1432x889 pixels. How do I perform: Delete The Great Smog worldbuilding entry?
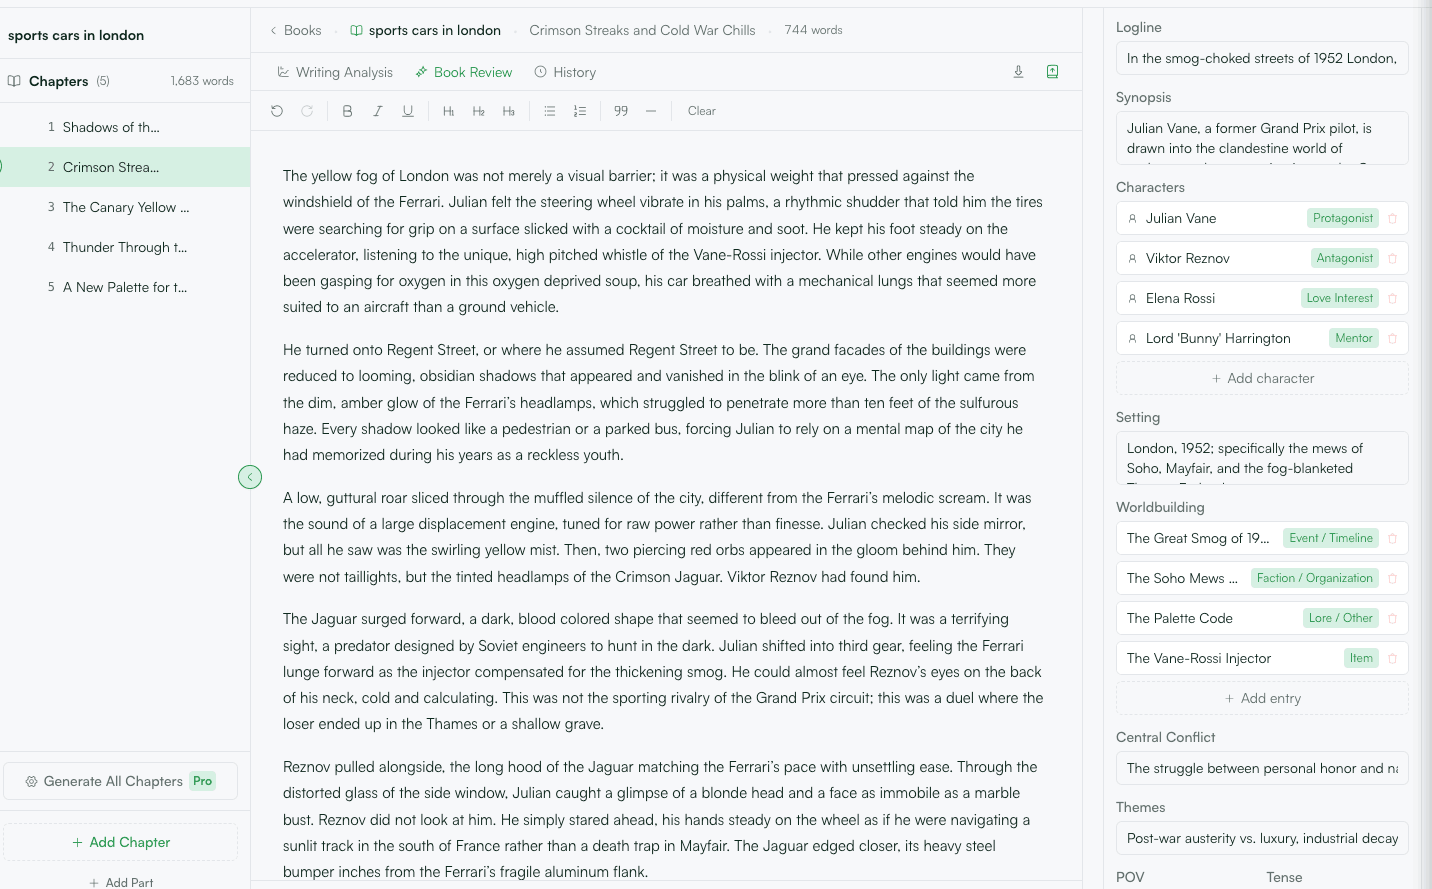point(1392,538)
